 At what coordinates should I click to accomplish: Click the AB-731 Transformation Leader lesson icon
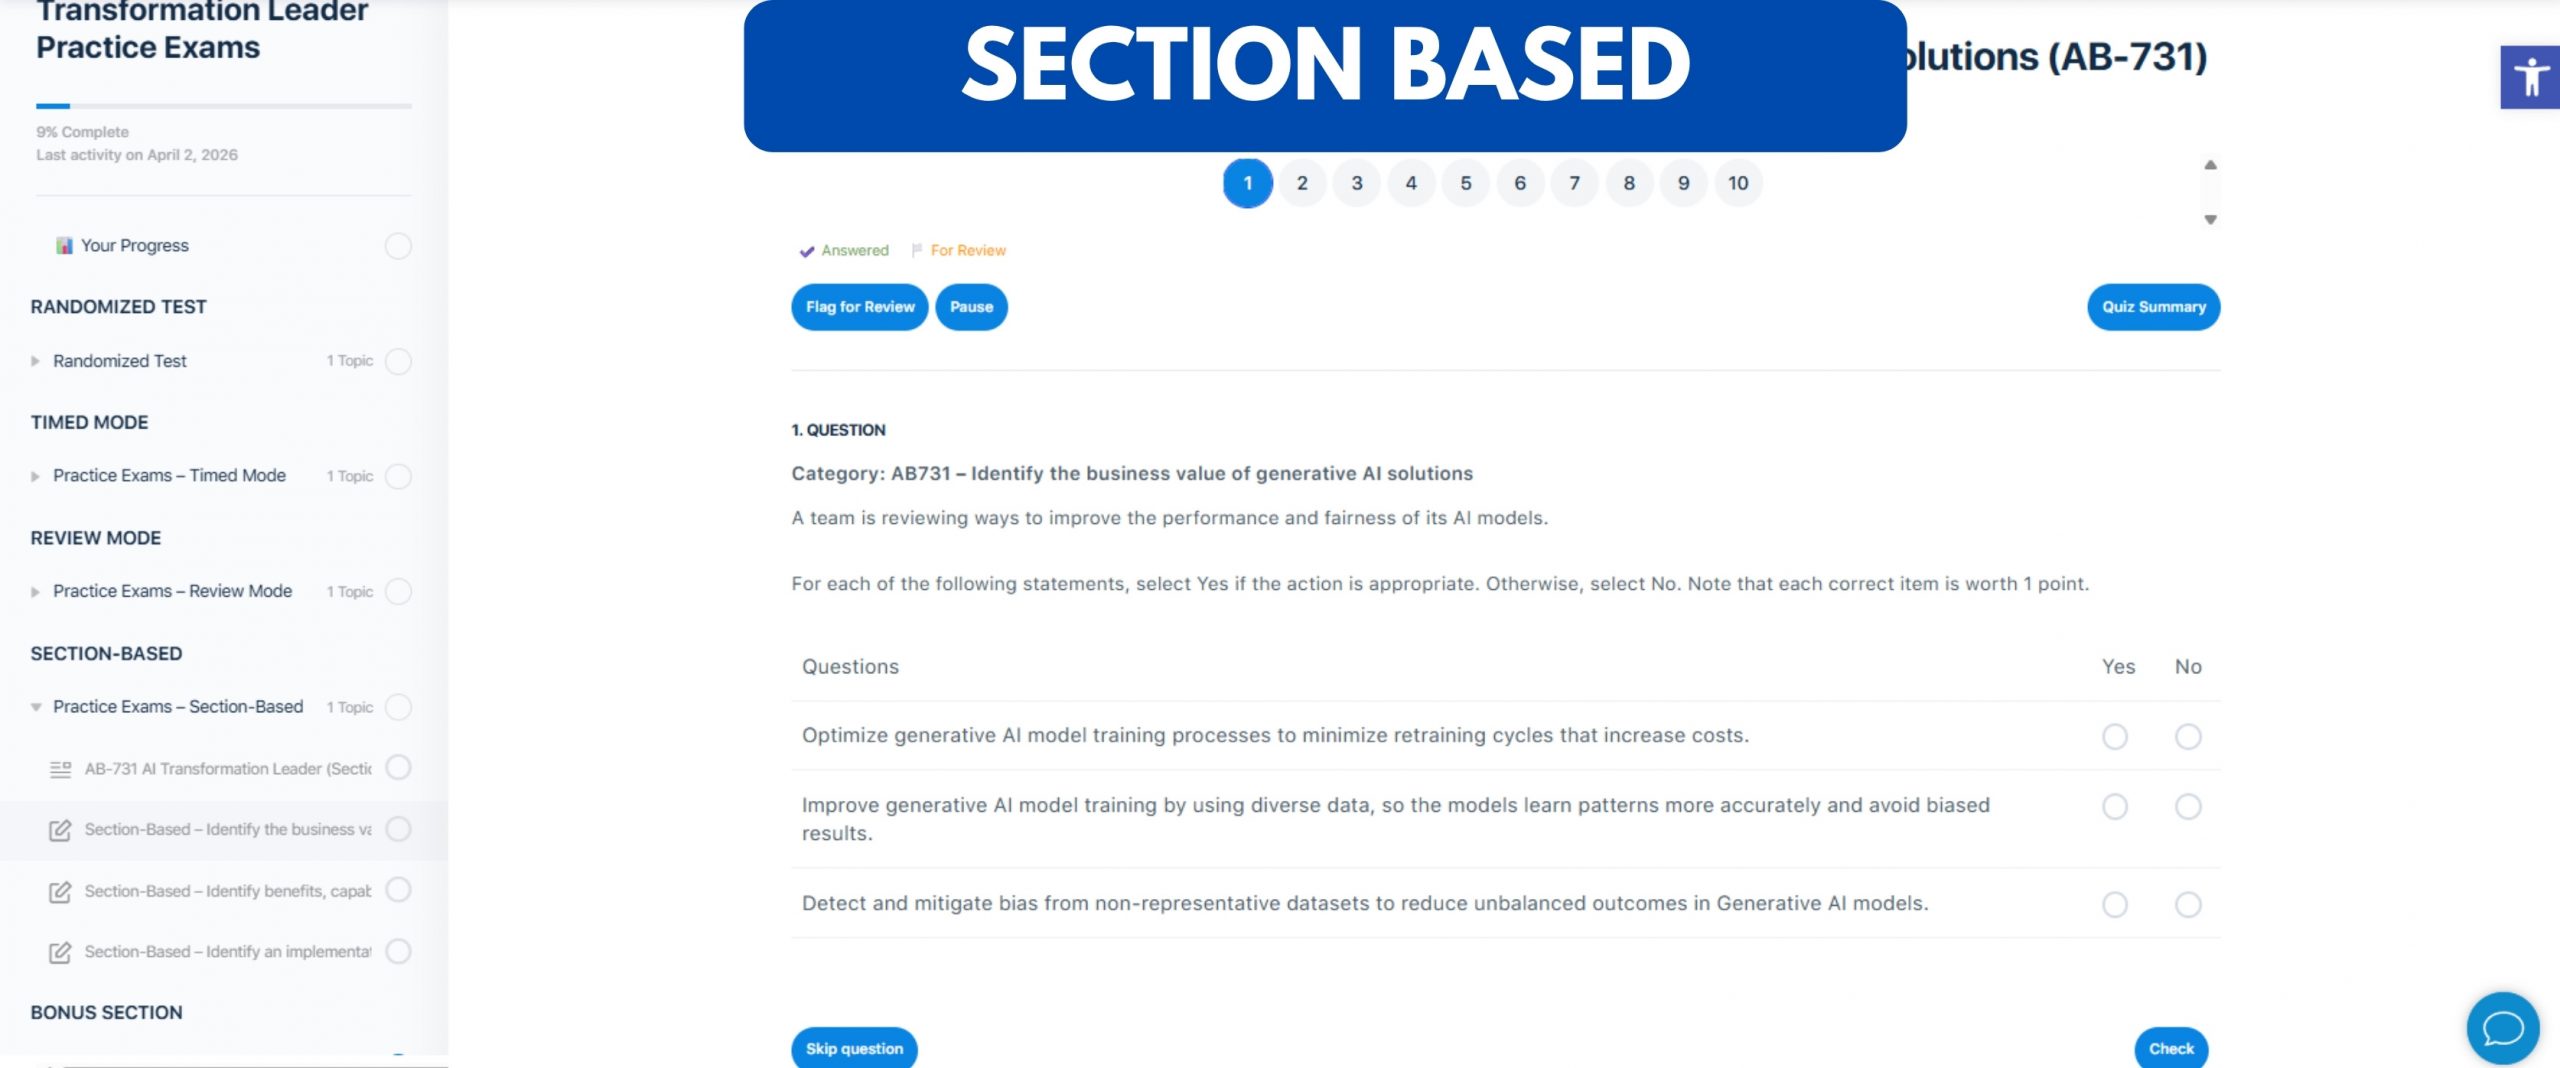point(60,768)
